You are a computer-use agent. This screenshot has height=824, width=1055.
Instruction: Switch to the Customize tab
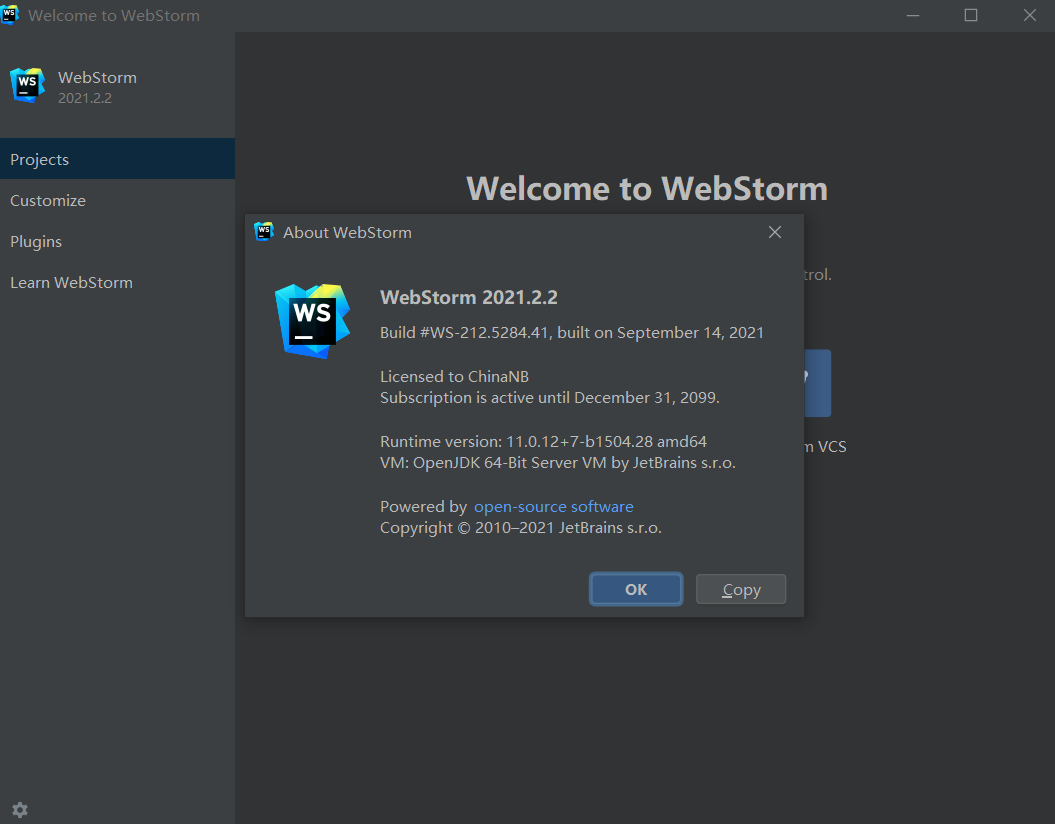pyautogui.click(x=117, y=200)
